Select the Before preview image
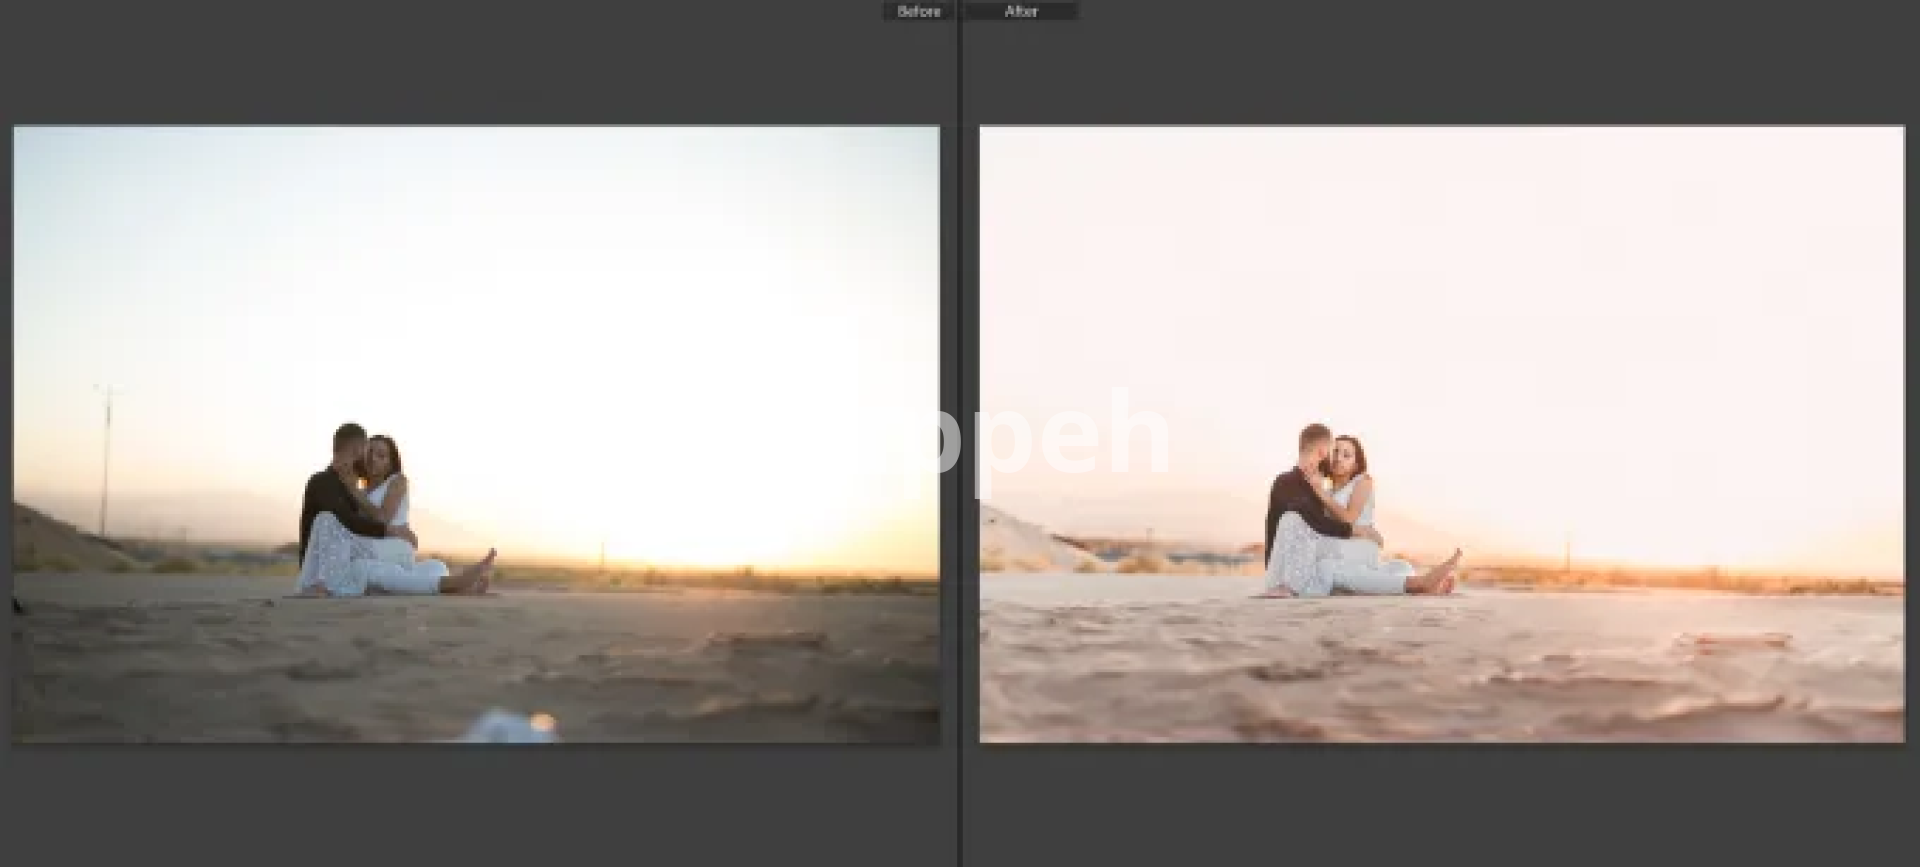Viewport: 1920px width, 867px height. coord(476,300)
